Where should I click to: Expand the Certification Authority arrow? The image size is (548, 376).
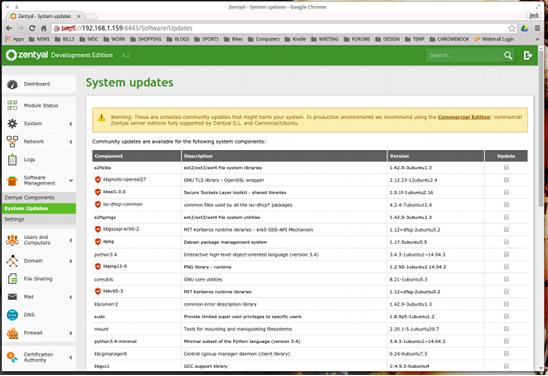(71, 357)
